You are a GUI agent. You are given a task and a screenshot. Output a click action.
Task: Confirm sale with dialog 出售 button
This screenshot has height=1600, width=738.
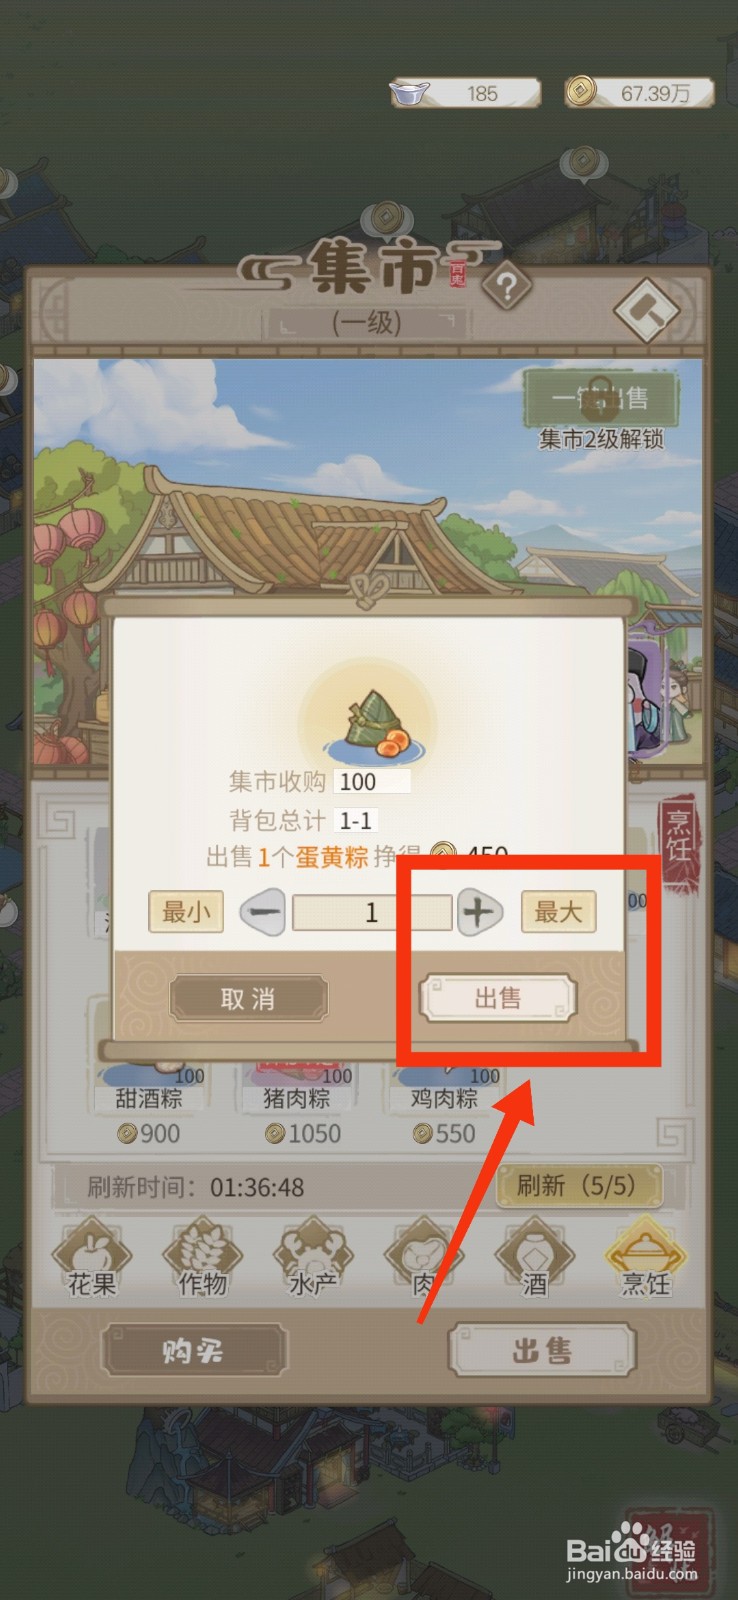(x=497, y=998)
